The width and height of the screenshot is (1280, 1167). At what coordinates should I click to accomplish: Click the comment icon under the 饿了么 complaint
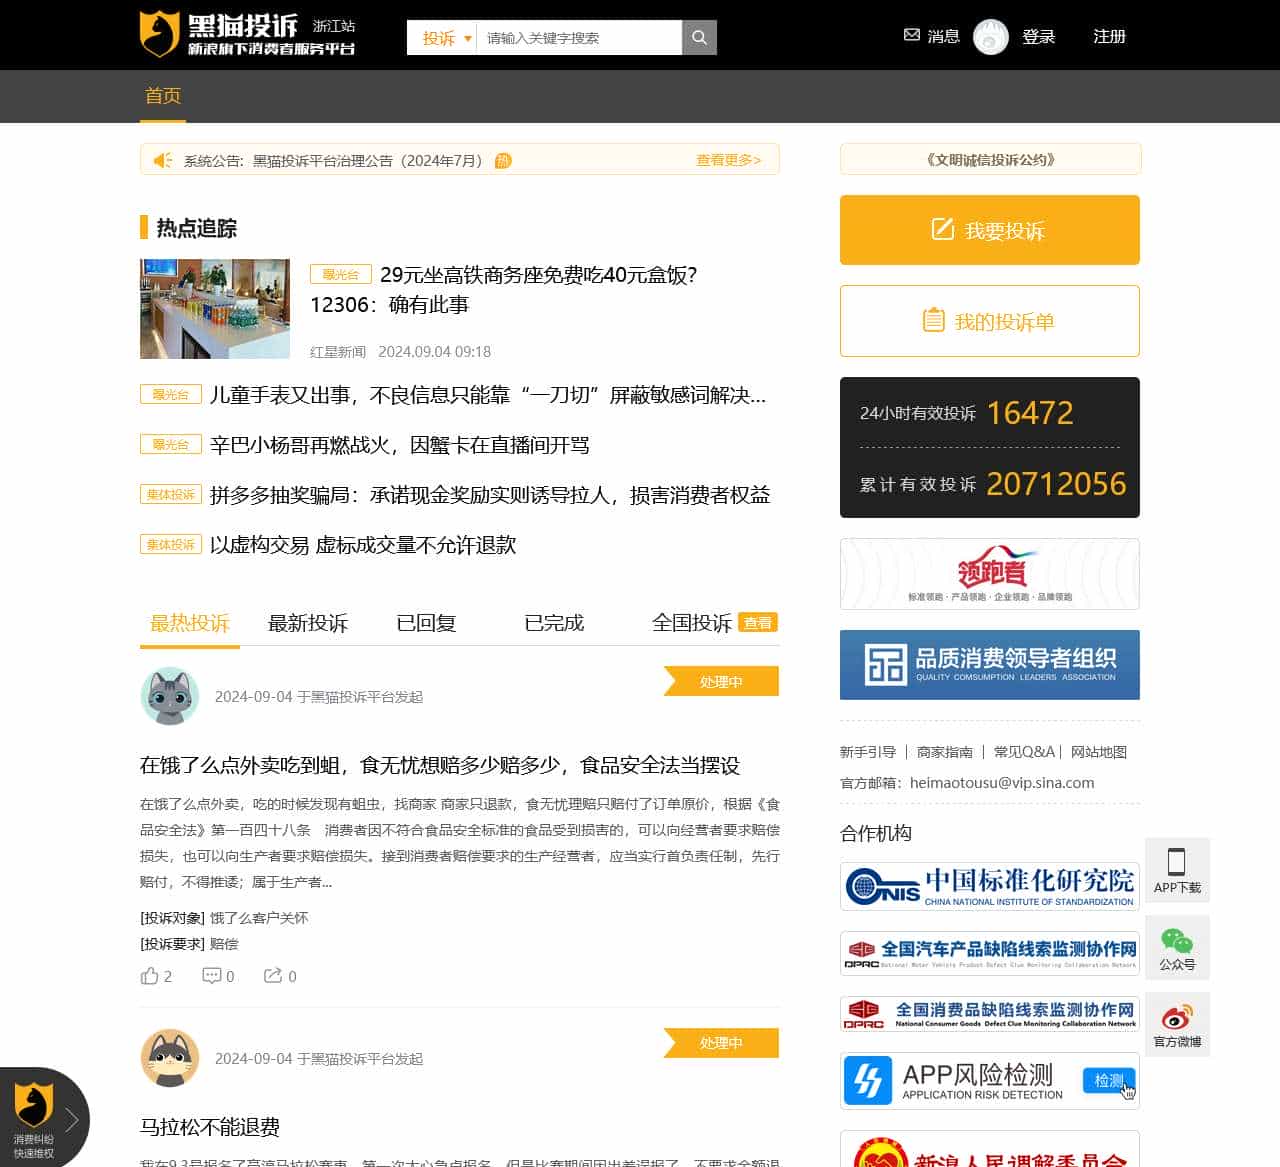click(210, 974)
